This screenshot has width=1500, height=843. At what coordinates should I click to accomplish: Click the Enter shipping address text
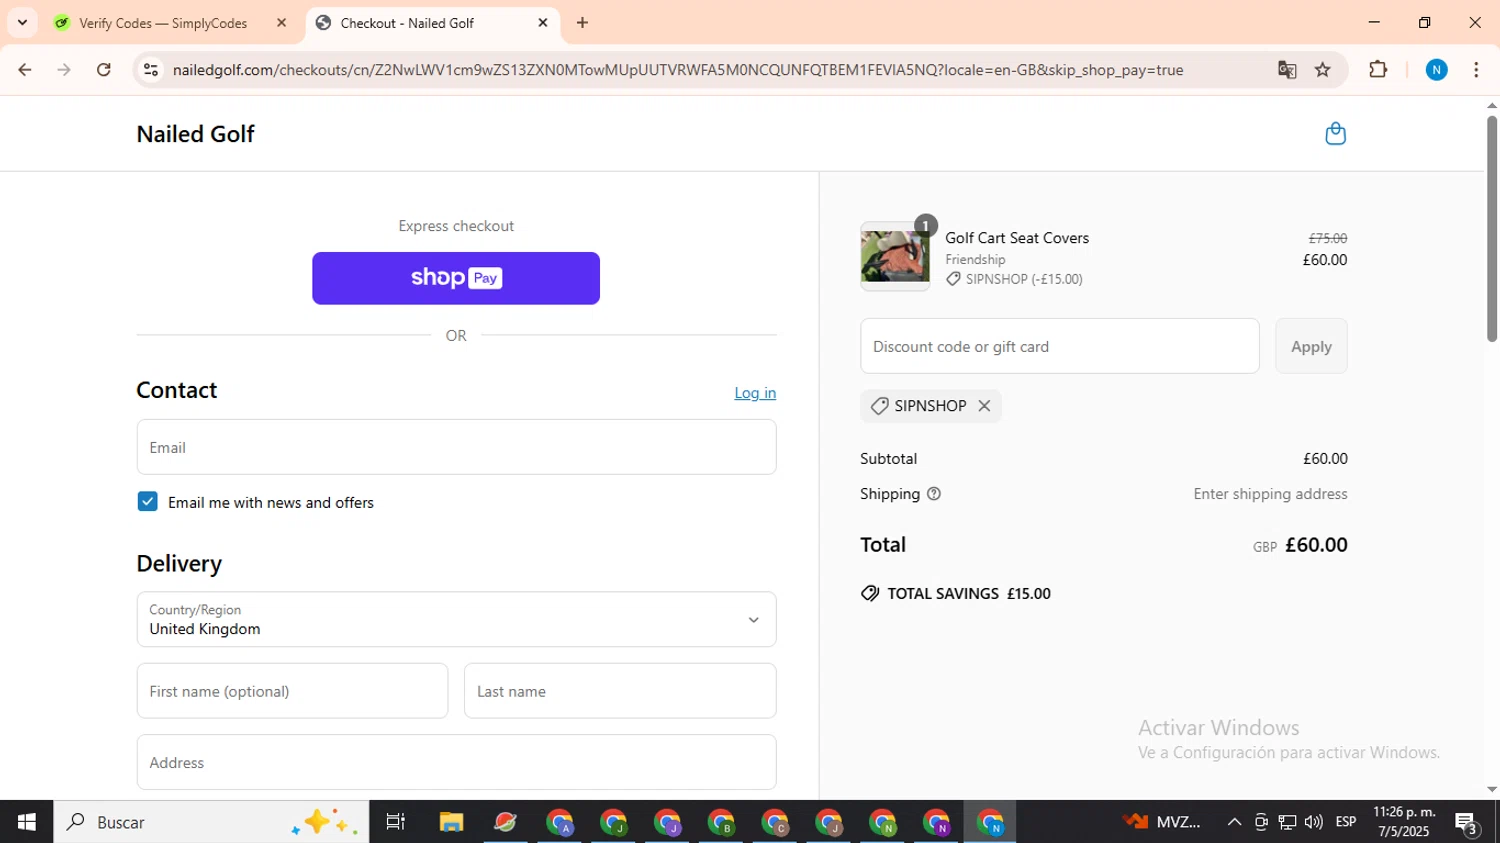click(1270, 494)
